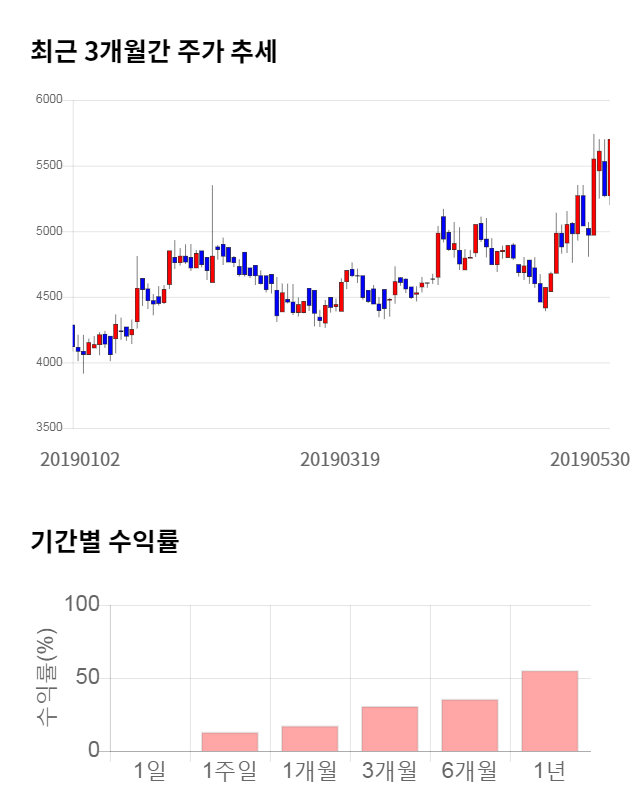The width and height of the screenshot is (640, 810).
Task: Select the '3개월' period axis label
Action: tap(390, 771)
